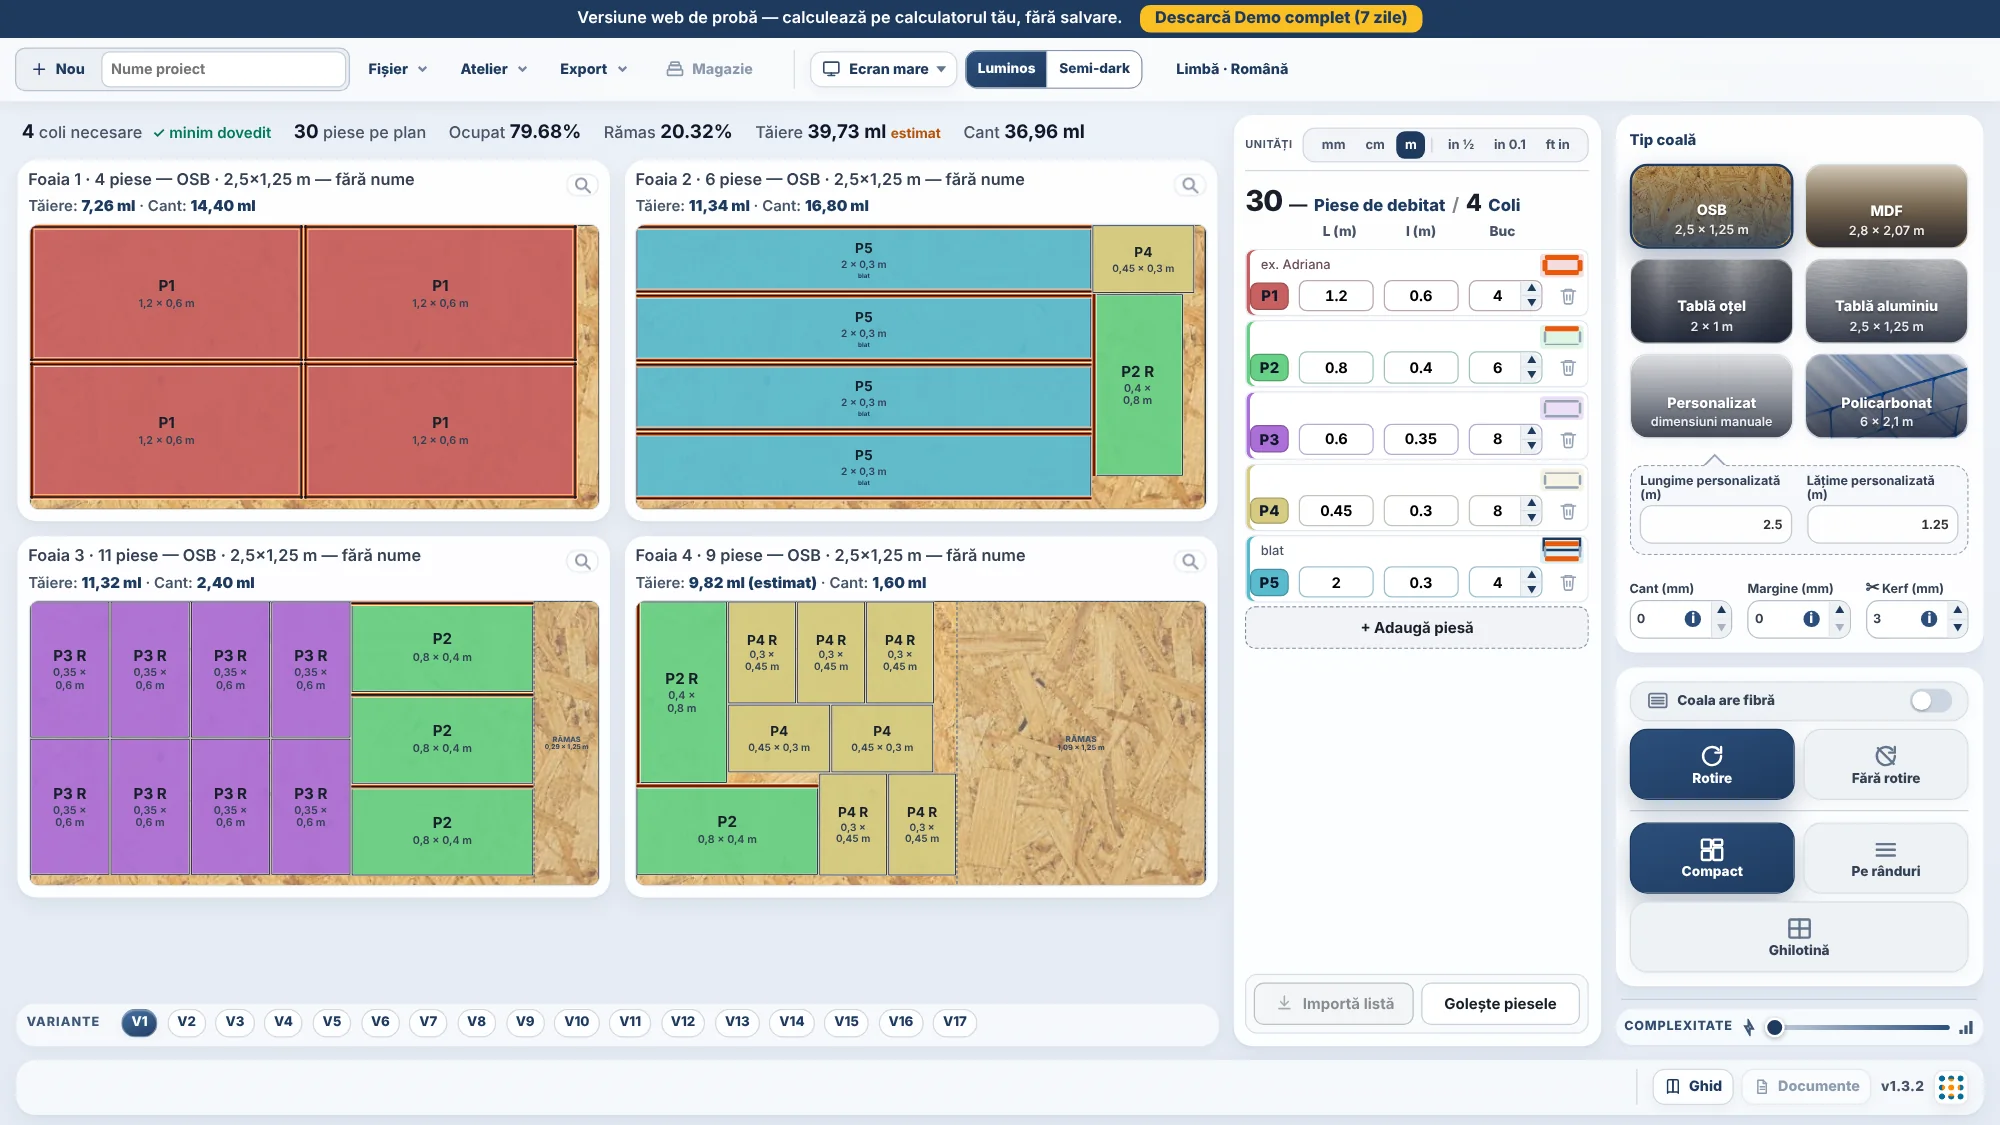
Task: Select variant V5
Action: tap(332, 1022)
